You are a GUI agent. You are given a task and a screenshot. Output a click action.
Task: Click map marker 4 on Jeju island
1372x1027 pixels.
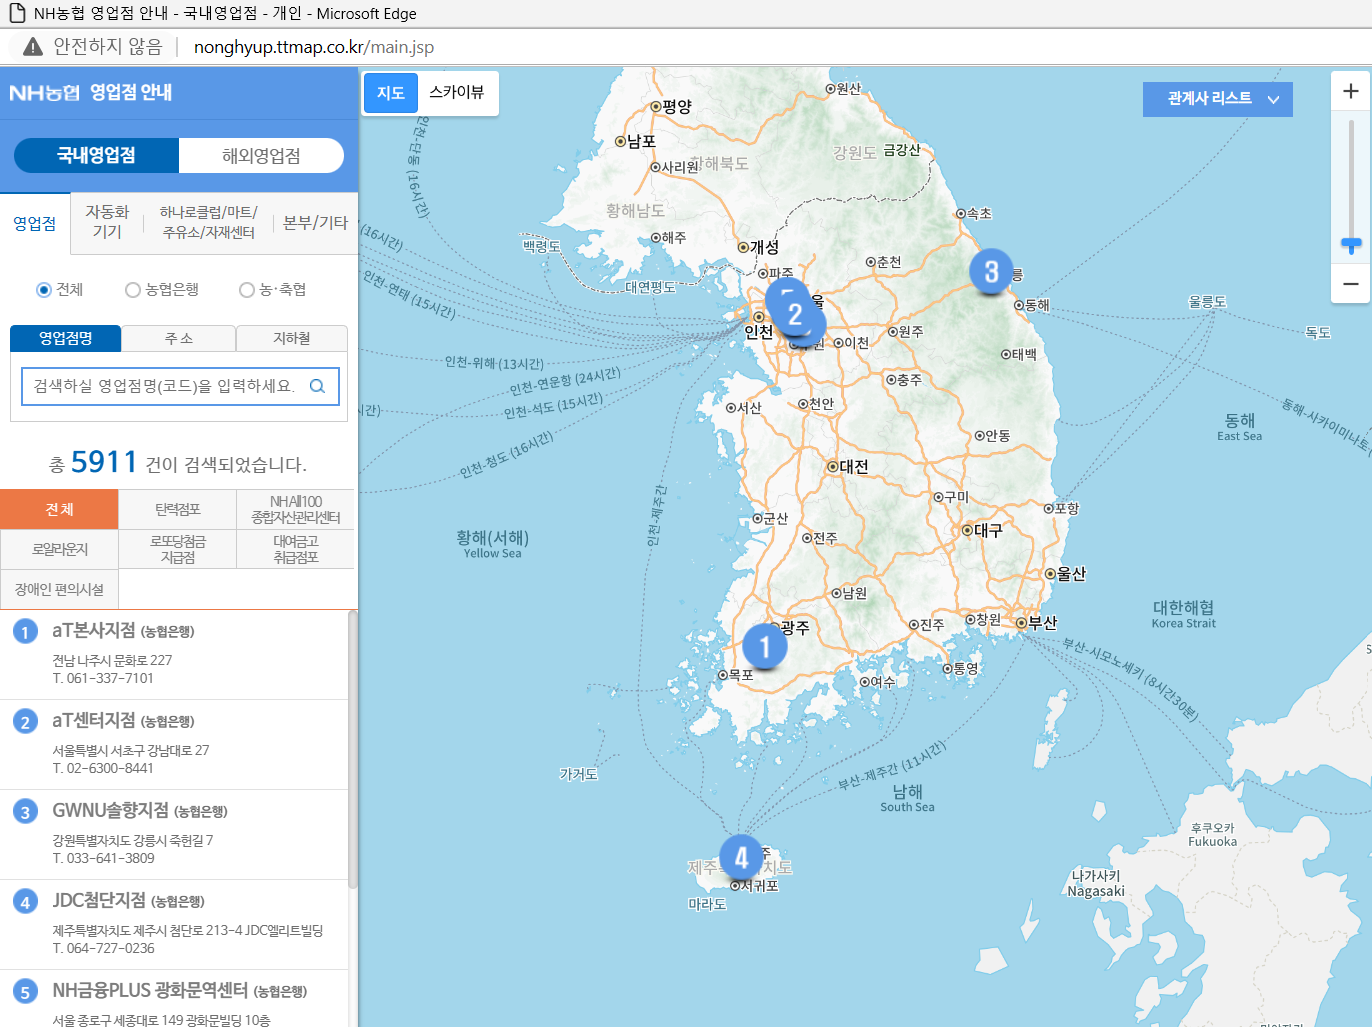(x=741, y=858)
